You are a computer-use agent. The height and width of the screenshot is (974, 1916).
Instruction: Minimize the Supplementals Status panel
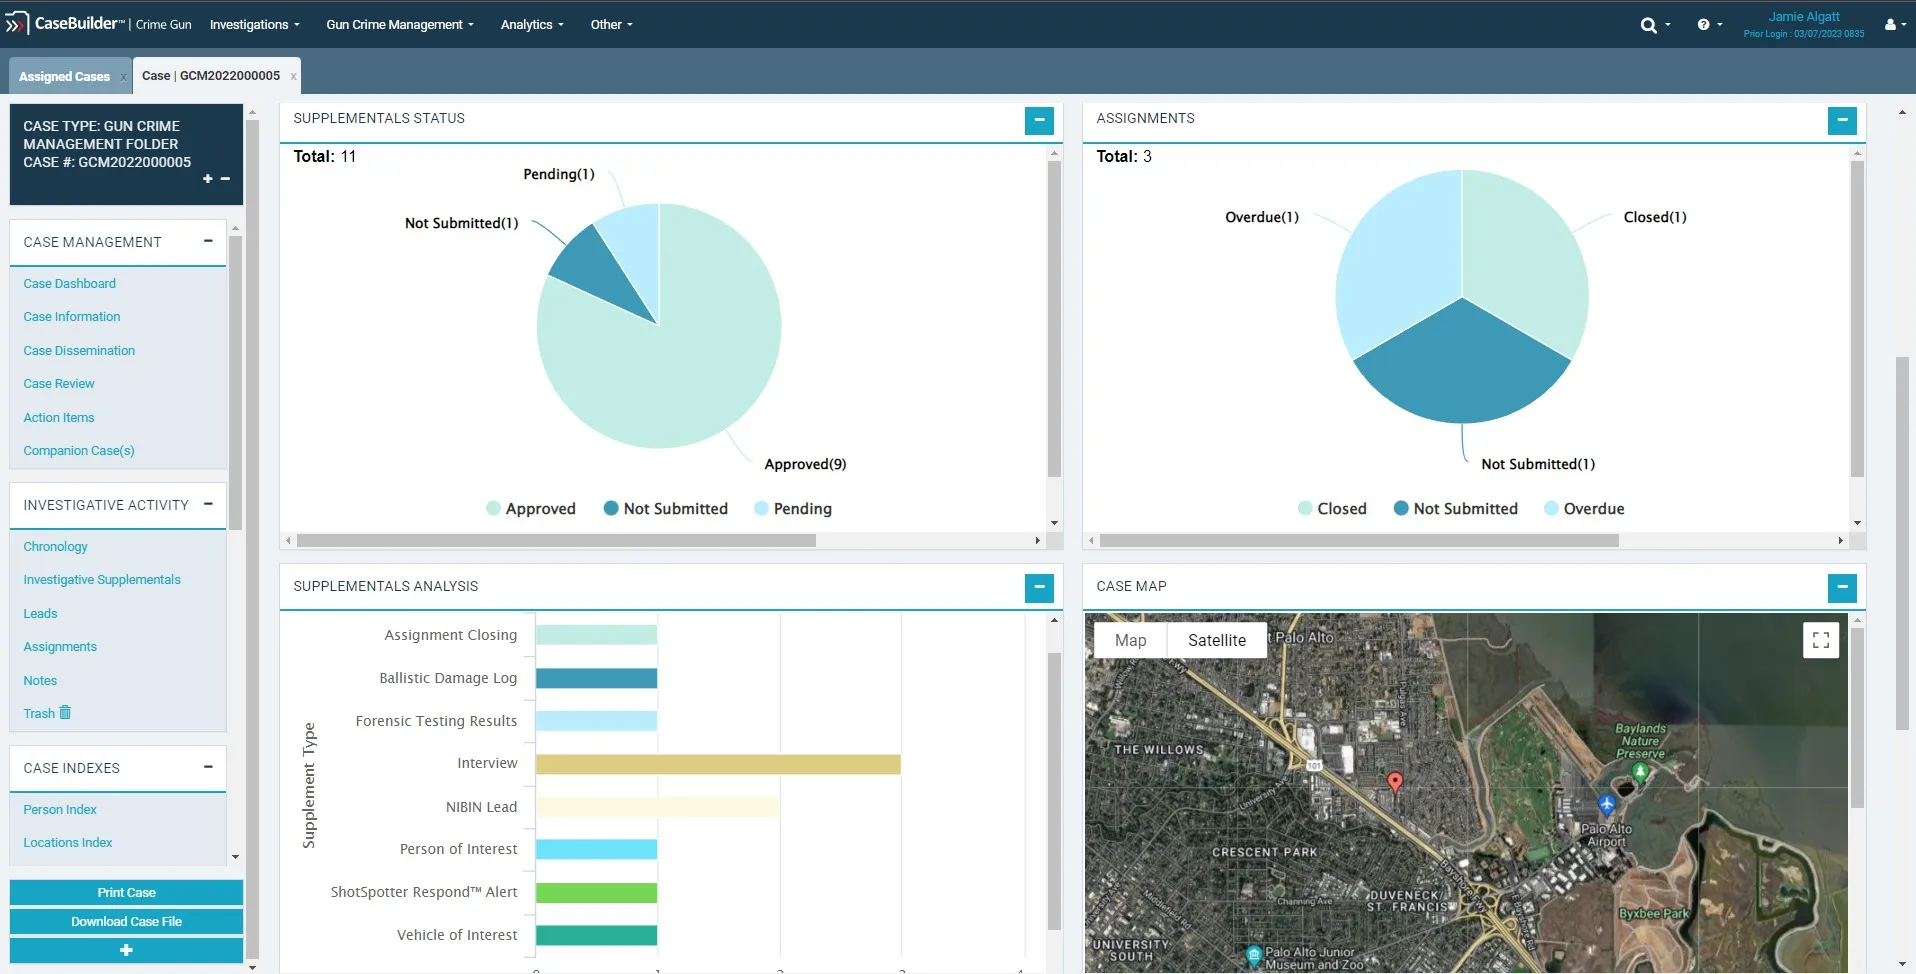1039,120
